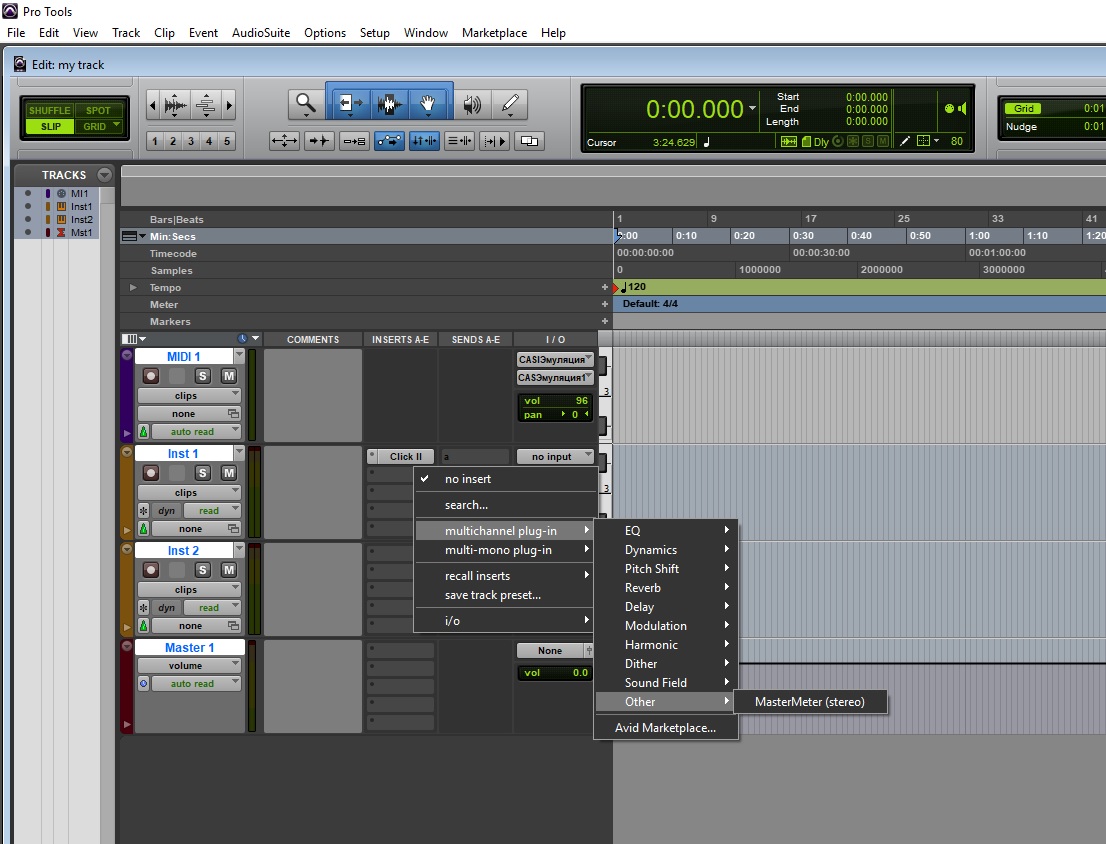This screenshot has height=844, width=1106.
Task: Select zoom preset 3
Action: (x=190, y=141)
